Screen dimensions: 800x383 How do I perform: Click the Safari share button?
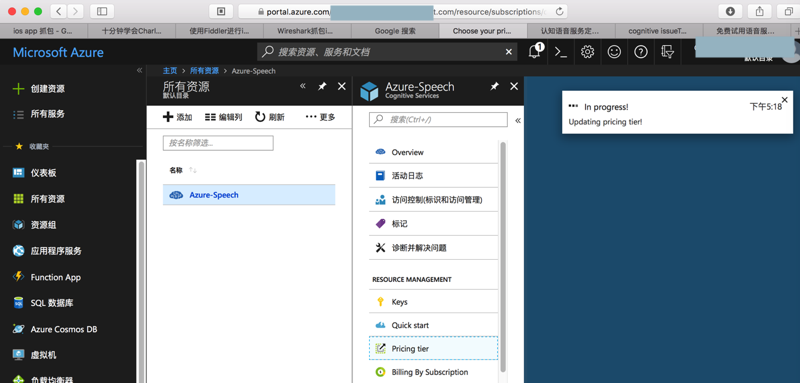760,11
